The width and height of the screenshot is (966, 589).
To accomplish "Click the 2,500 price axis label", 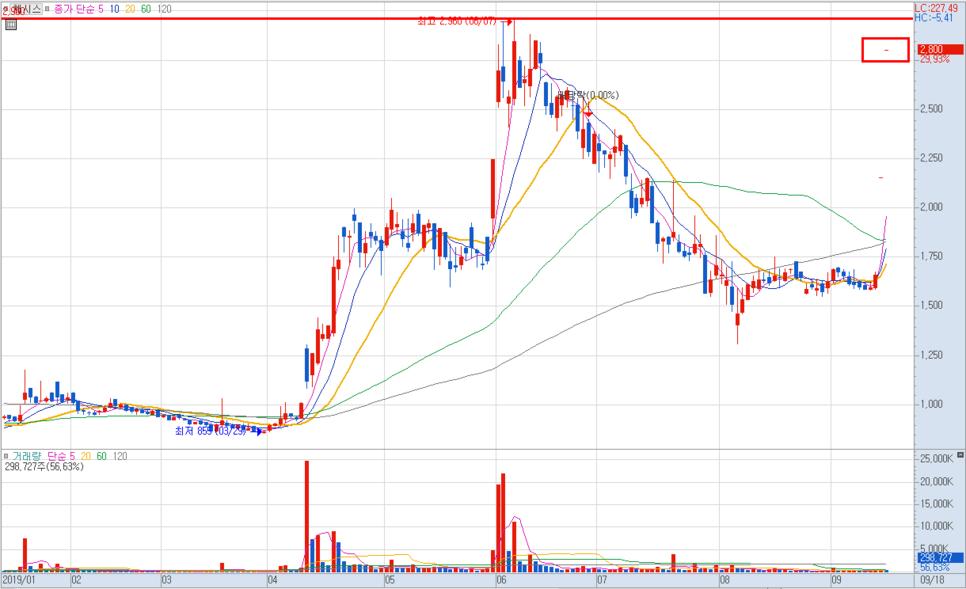I will 932,108.
